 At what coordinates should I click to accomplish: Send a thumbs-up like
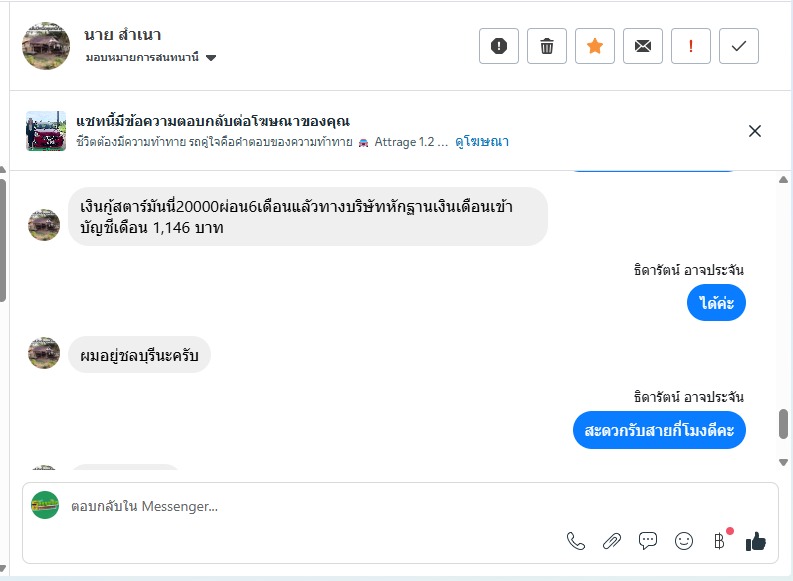coord(756,541)
